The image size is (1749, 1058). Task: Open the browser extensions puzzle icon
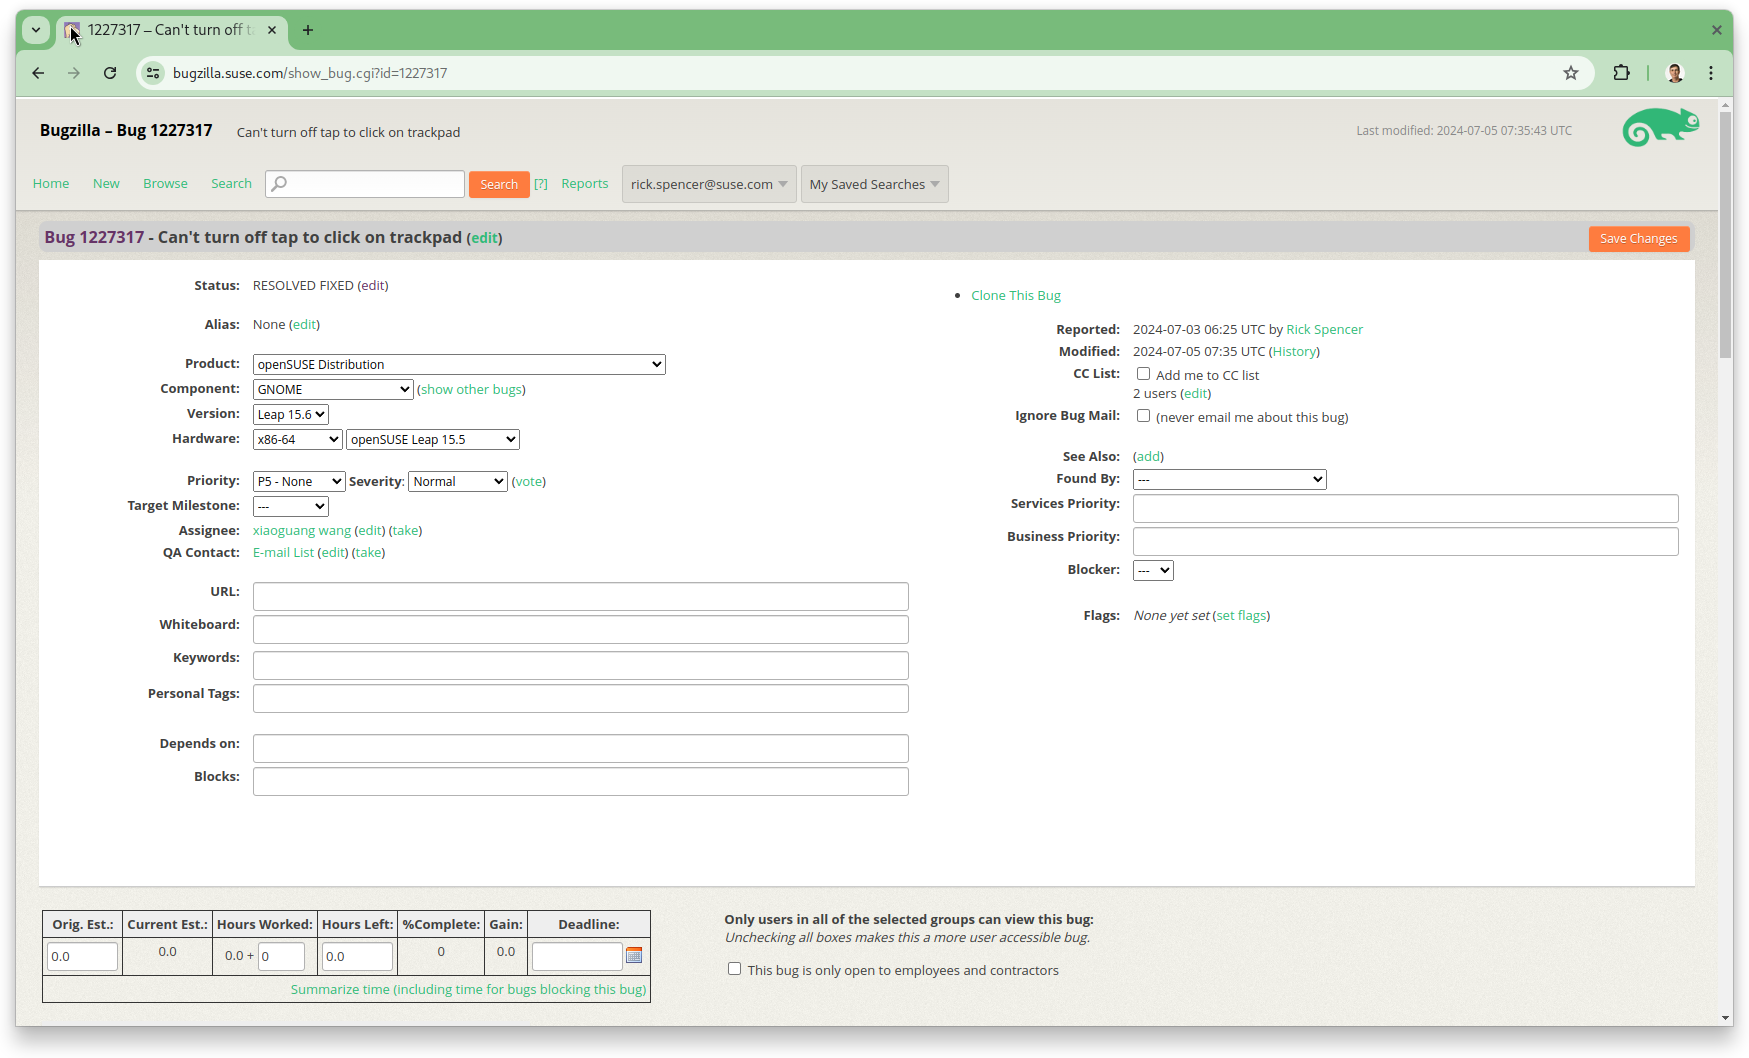click(1621, 72)
